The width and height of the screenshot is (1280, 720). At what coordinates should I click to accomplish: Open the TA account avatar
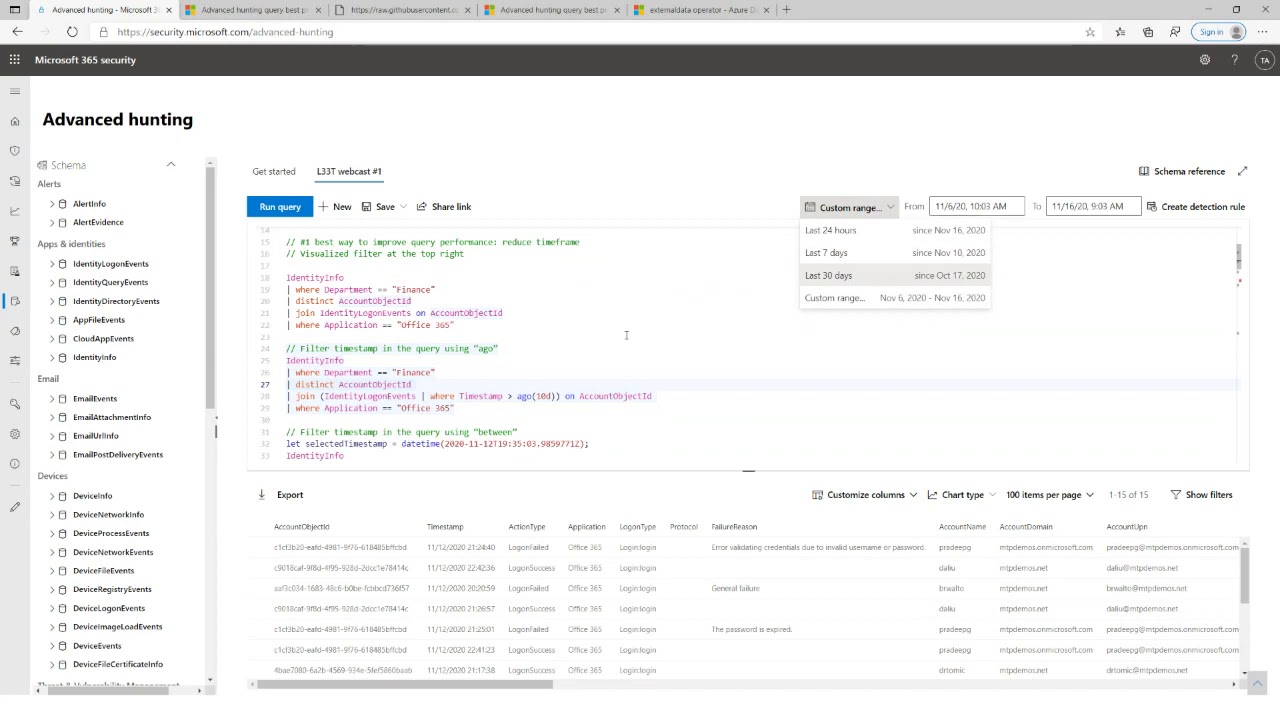coord(1265,60)
